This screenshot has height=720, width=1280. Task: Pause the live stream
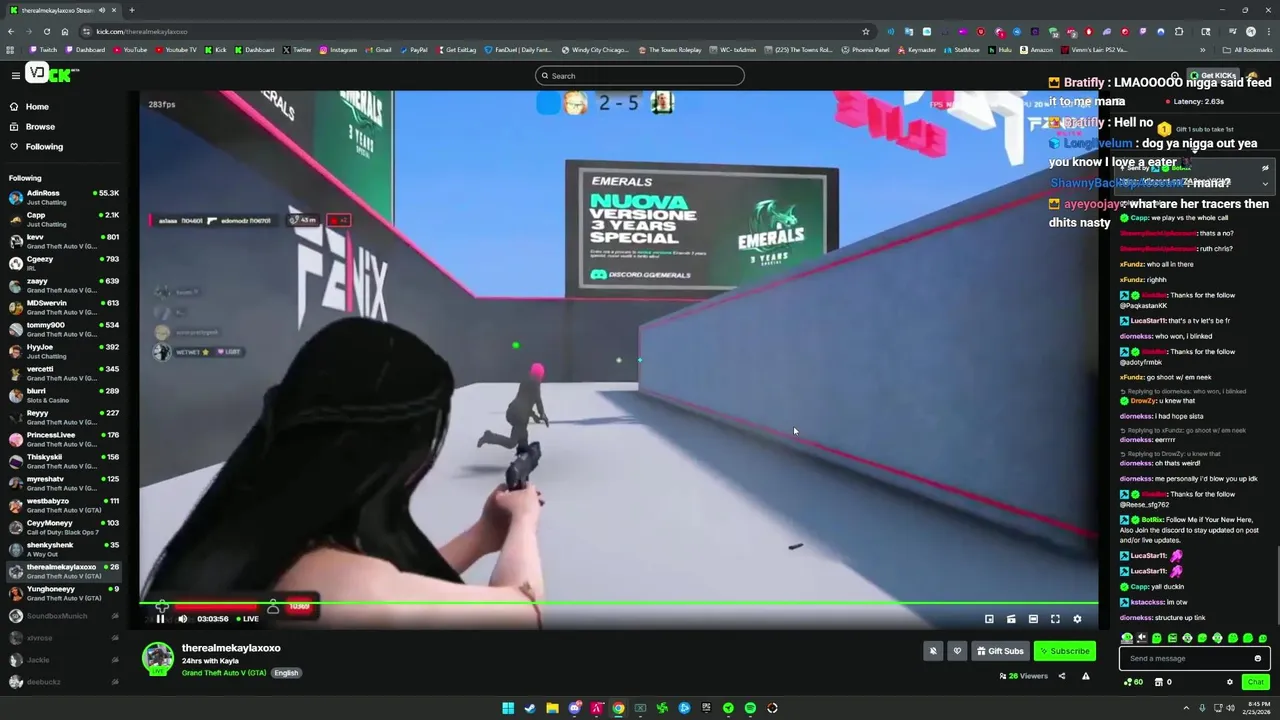point(160,619)
